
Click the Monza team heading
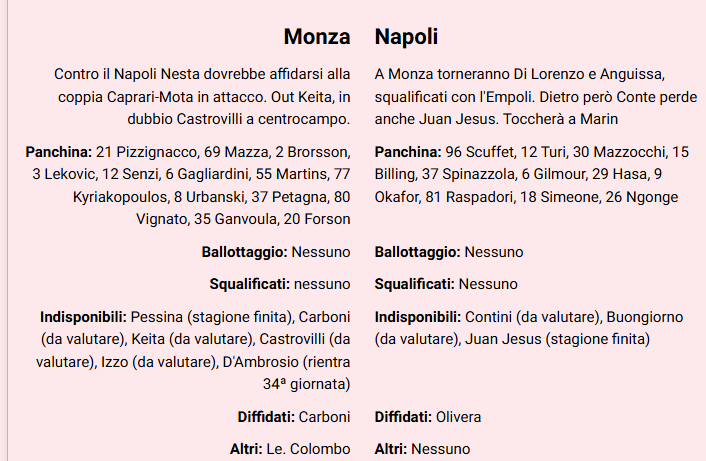(317, 37)
